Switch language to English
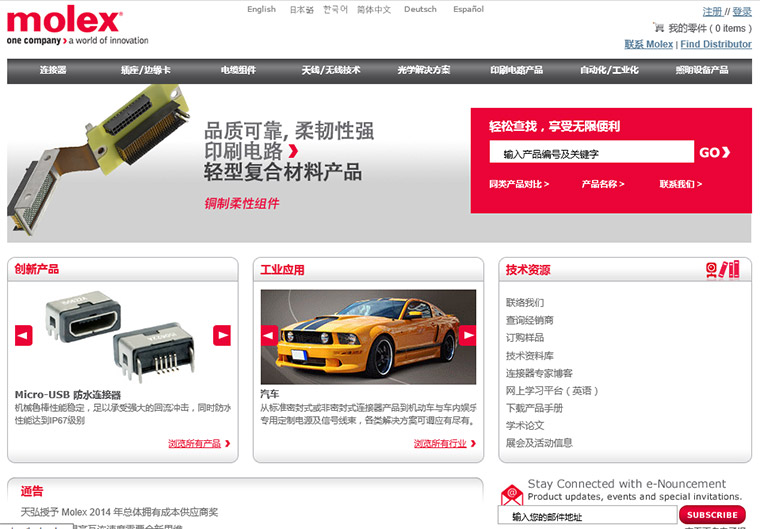Screen dimensions: 760x529 point(261,9)
